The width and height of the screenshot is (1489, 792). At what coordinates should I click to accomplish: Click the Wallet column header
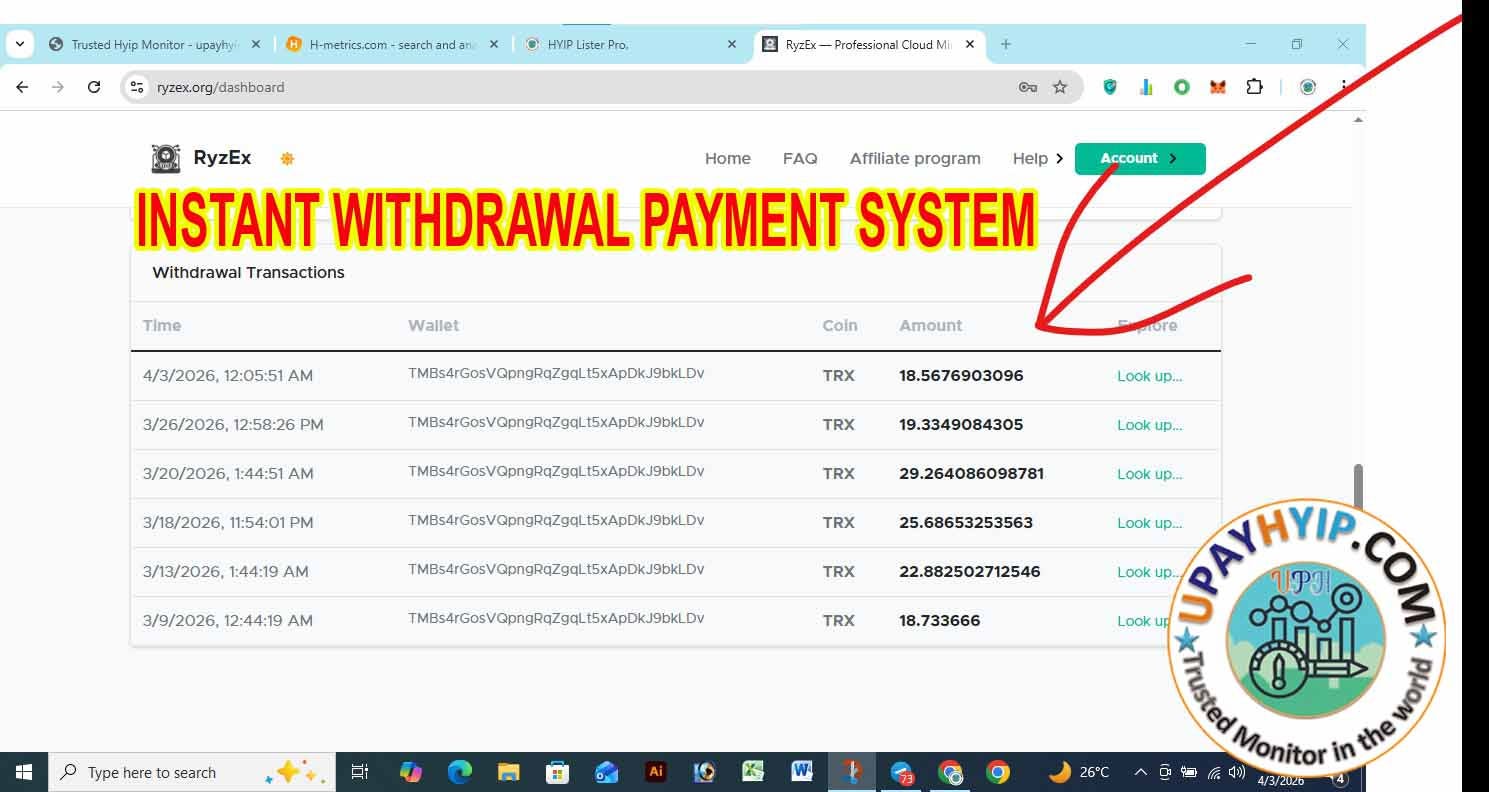(x=433, y=325)
